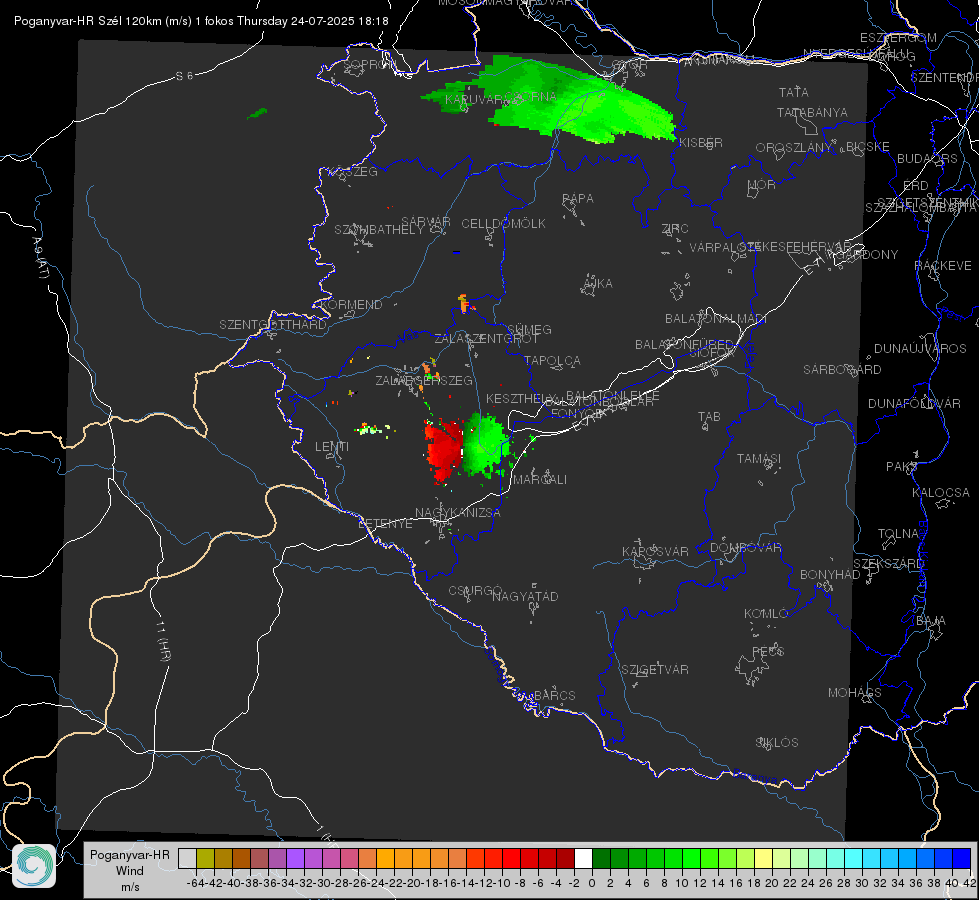Click the TATA city label
Viewport: 979px width, 900px height.
[x=794, y=92]
